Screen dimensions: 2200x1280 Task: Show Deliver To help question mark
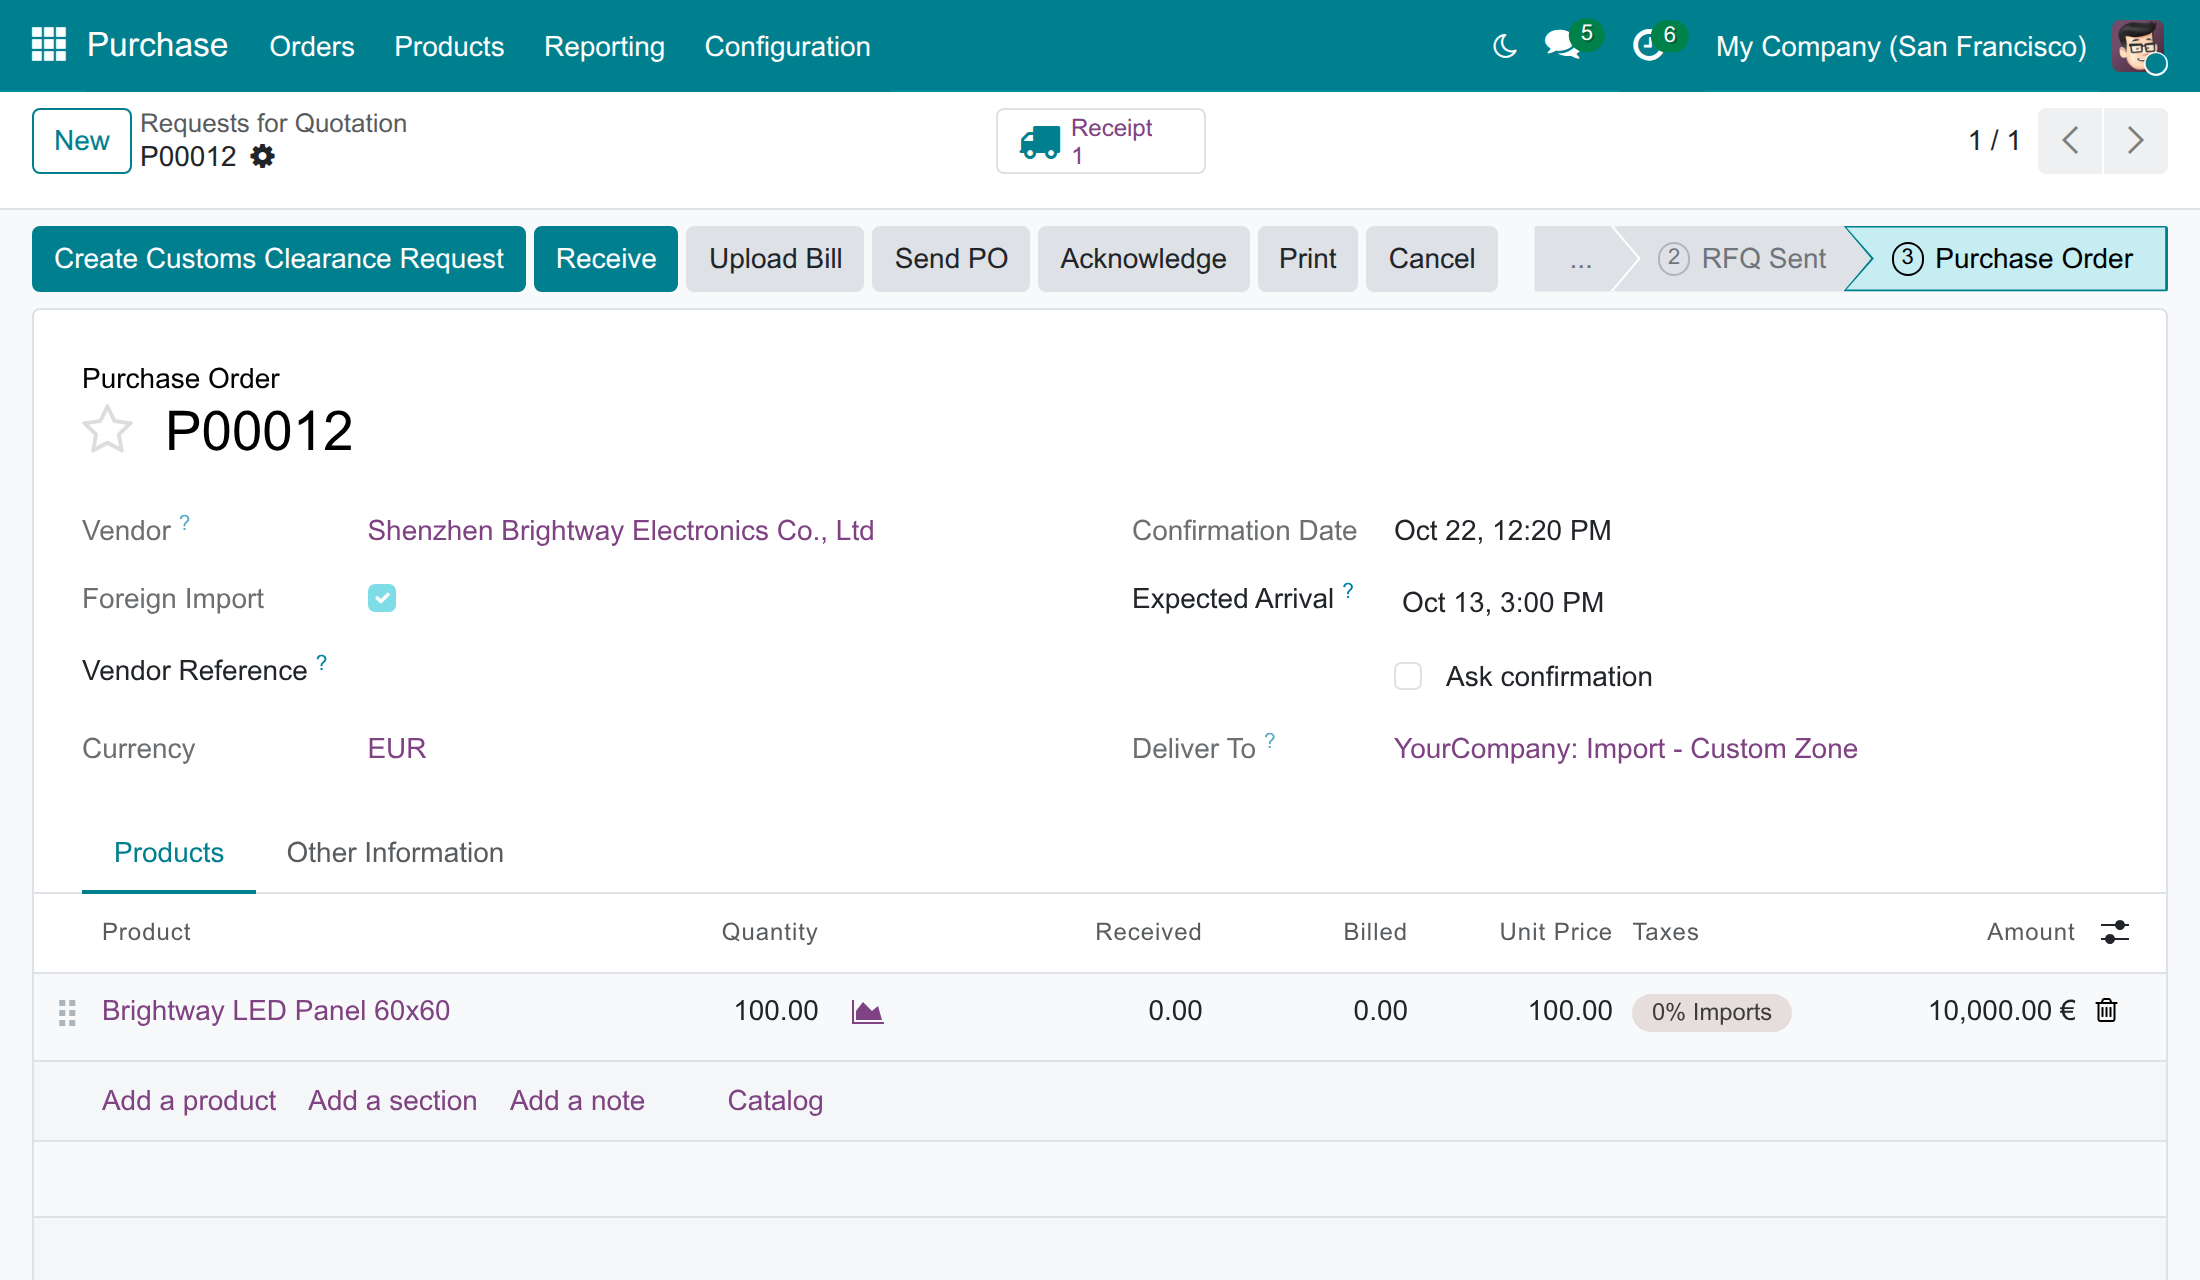point(1270,740)
